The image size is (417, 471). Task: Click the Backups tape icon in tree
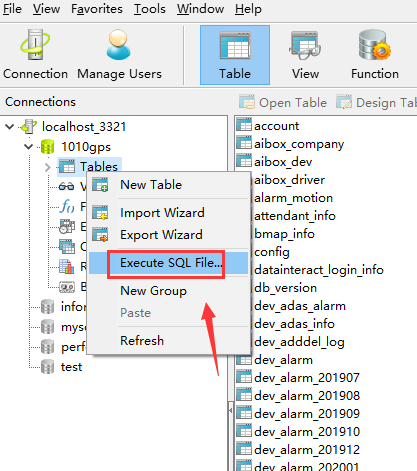[67, 287]
